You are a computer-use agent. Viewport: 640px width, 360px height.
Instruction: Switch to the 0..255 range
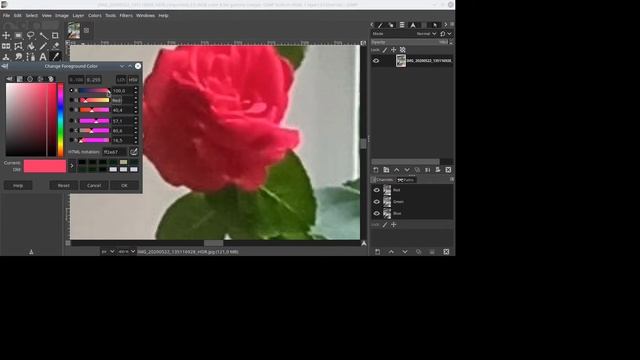[94, 80]
